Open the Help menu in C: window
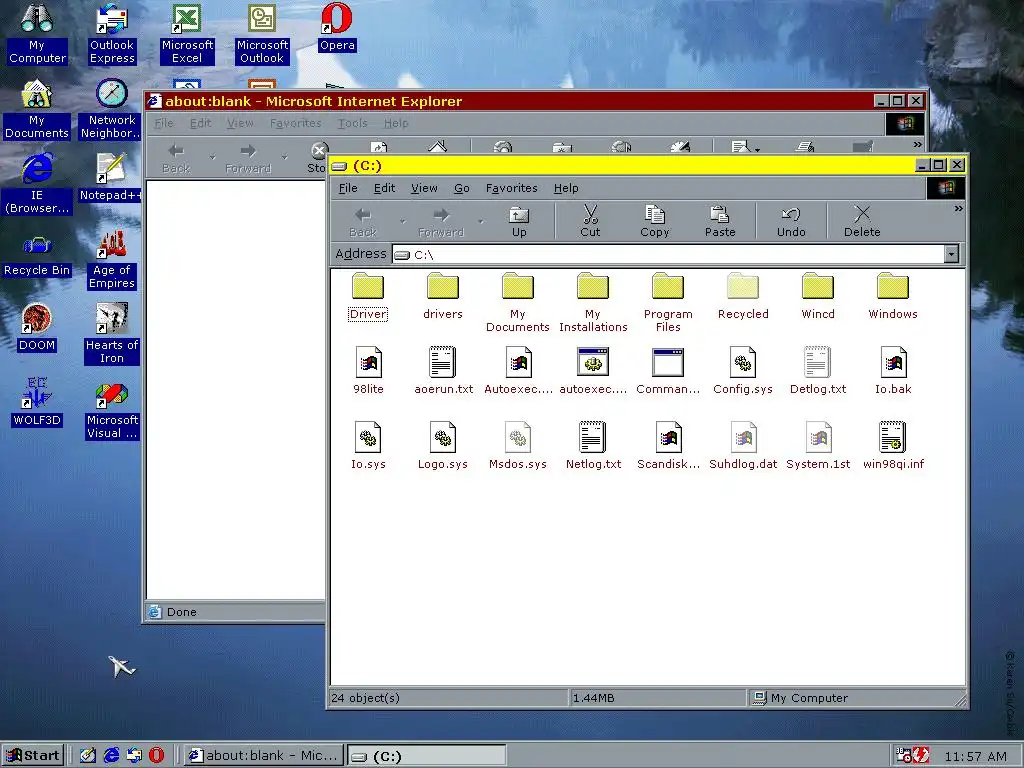 click(566, 188)
